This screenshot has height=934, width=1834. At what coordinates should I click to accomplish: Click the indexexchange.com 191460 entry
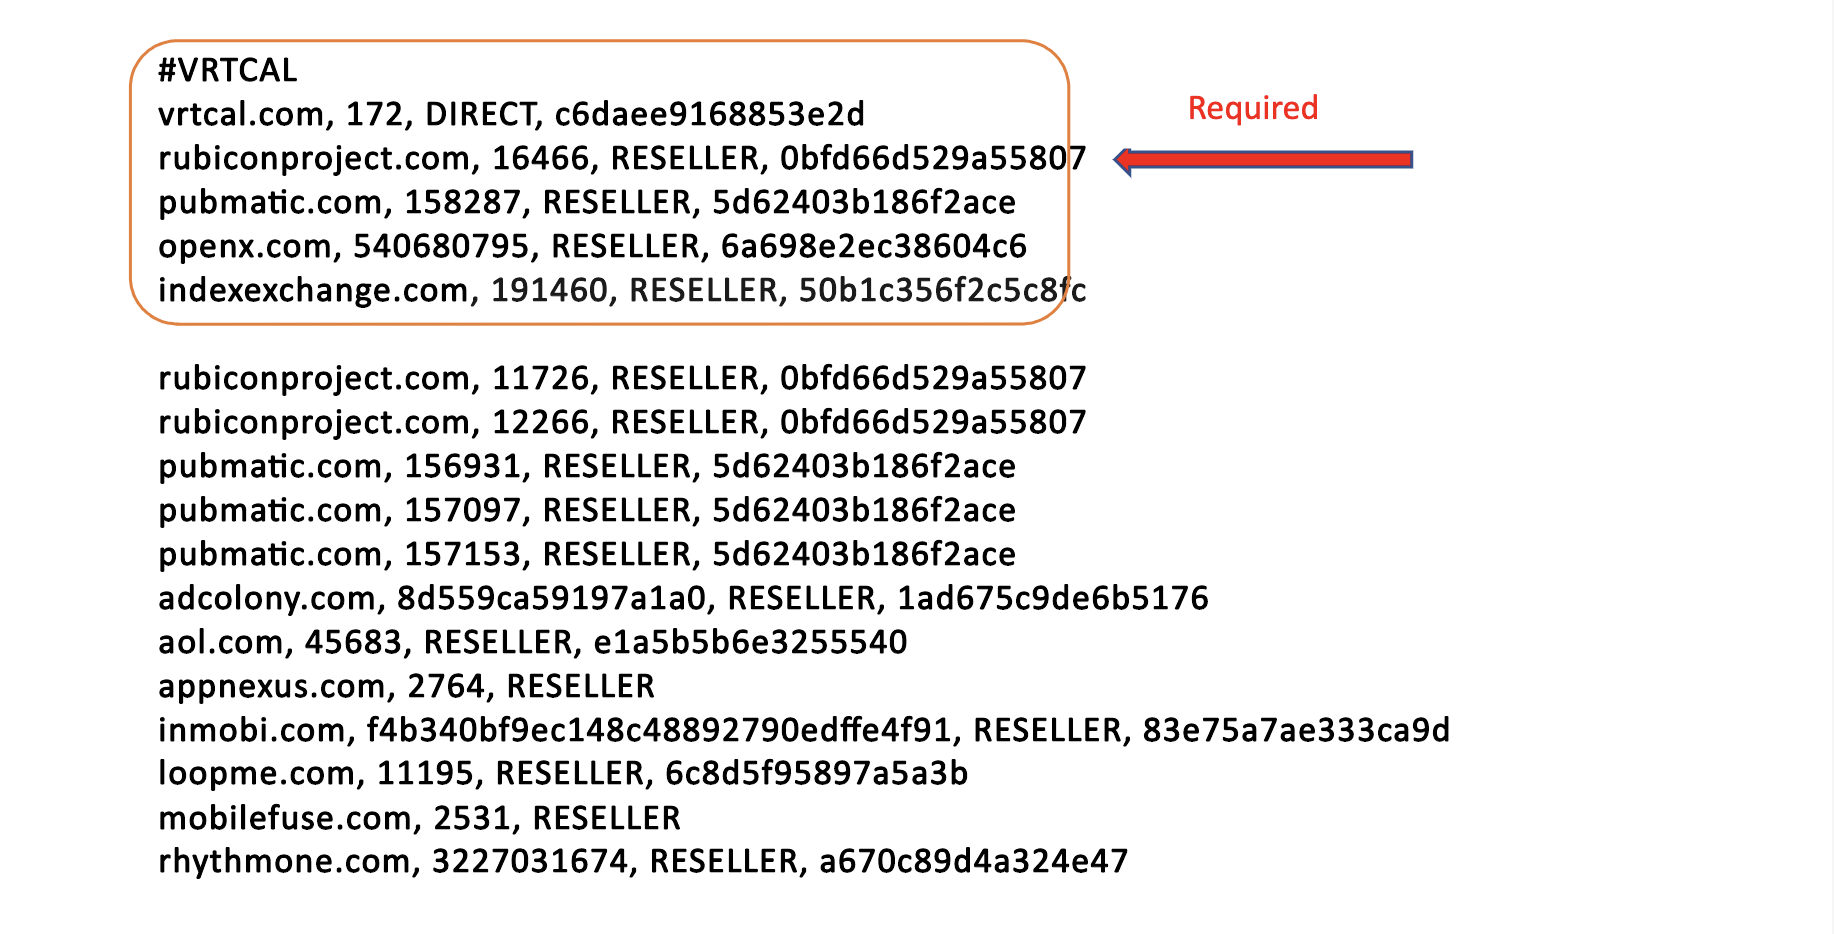[621, 290]
